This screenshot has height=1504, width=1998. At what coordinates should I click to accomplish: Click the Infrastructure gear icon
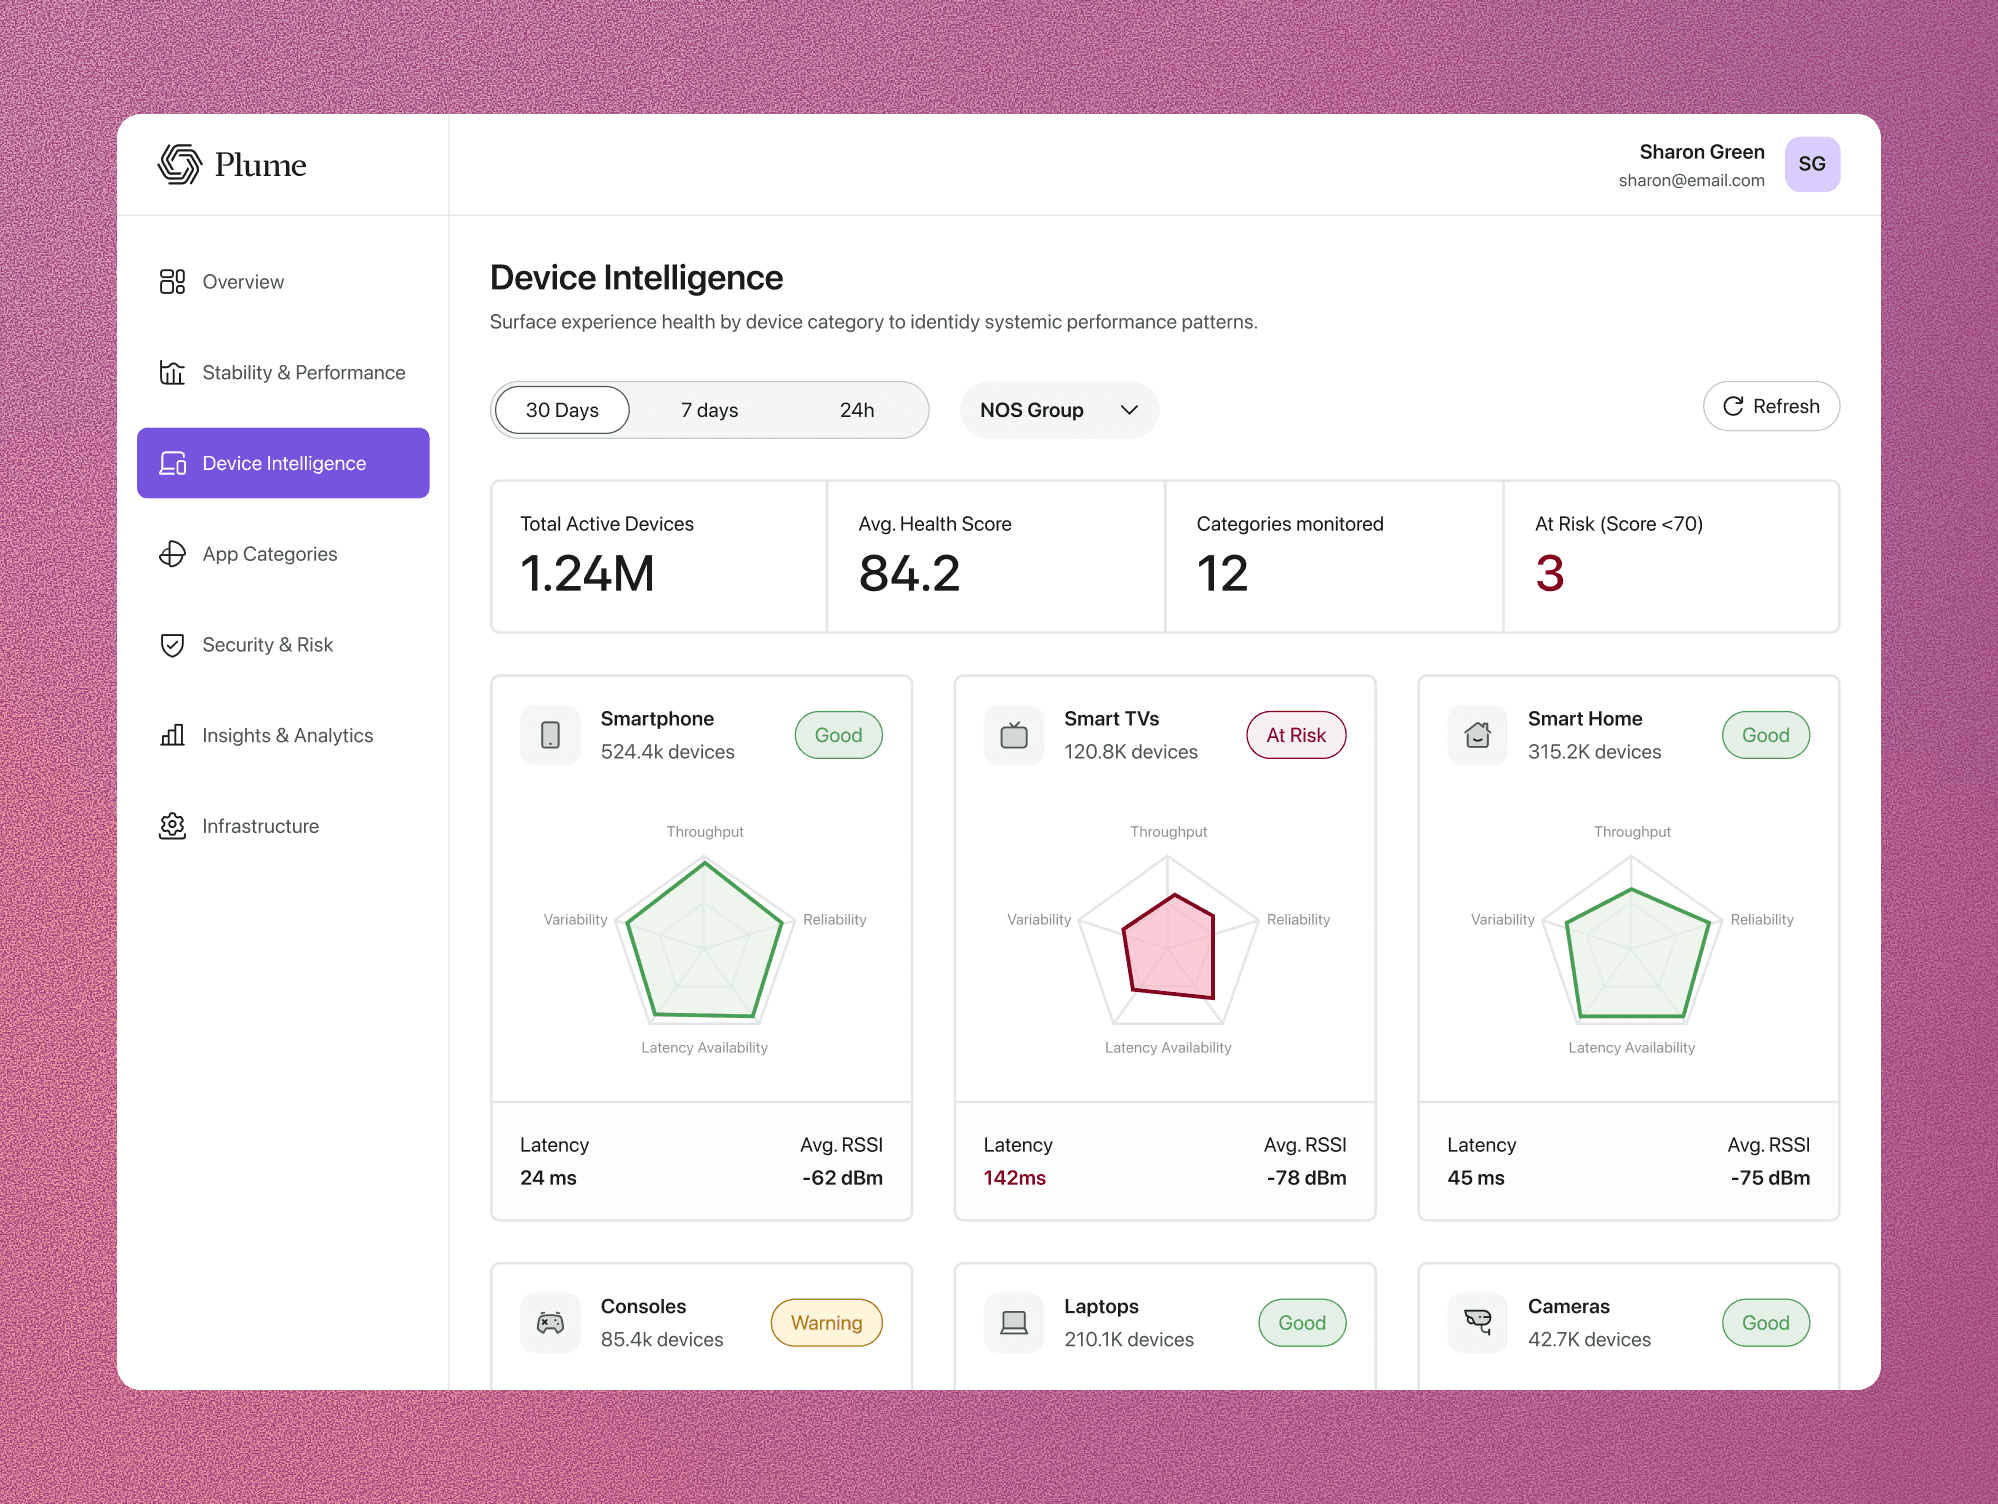[172, 826]
